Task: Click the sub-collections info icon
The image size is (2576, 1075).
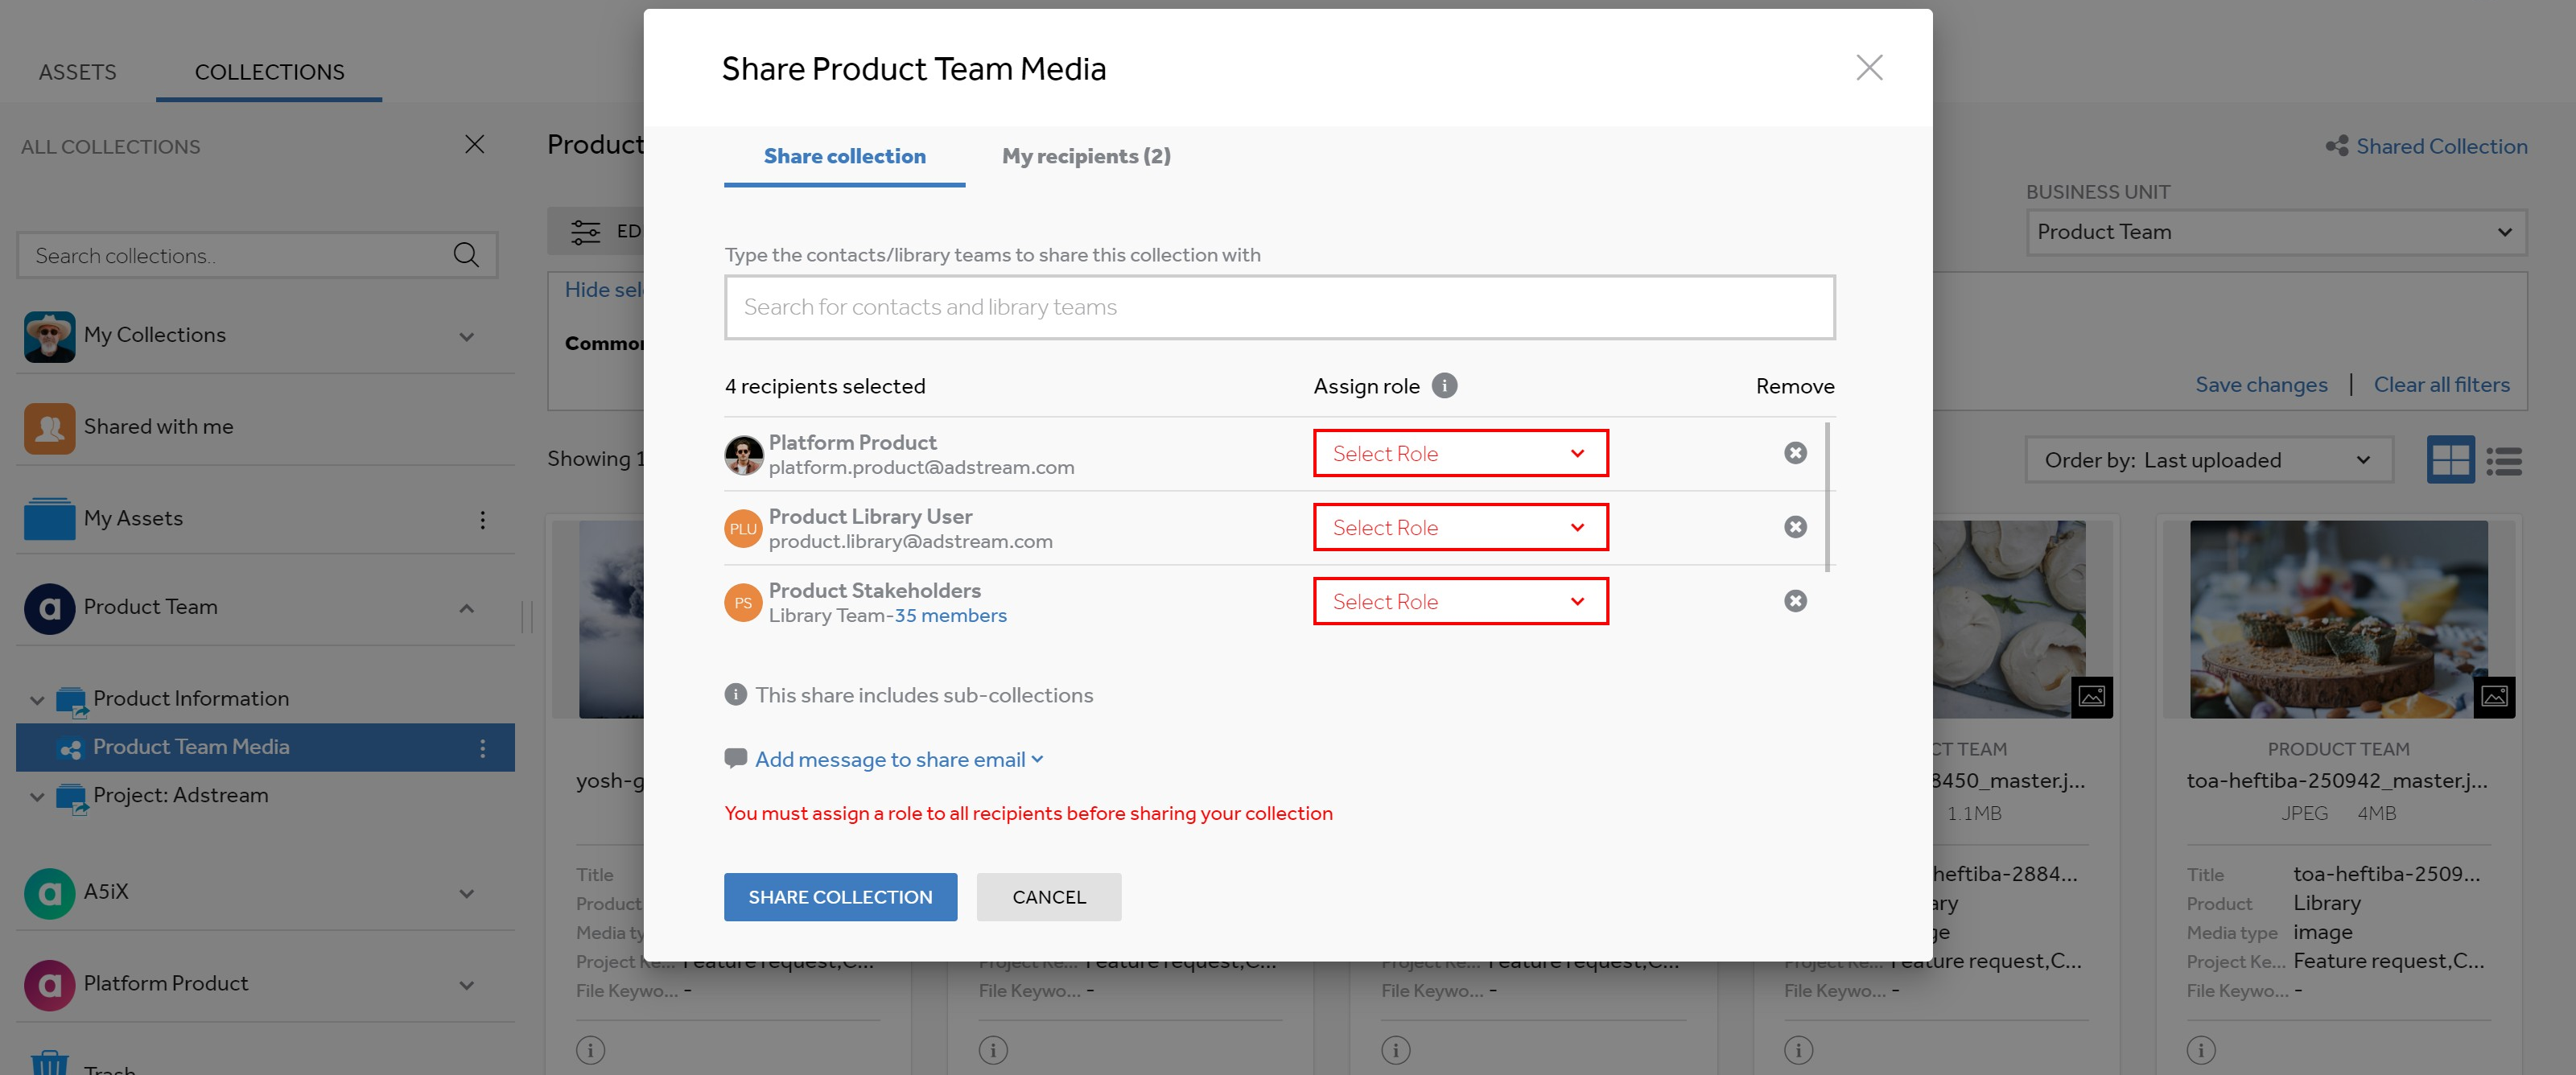Action: click(x=735, y=695)
